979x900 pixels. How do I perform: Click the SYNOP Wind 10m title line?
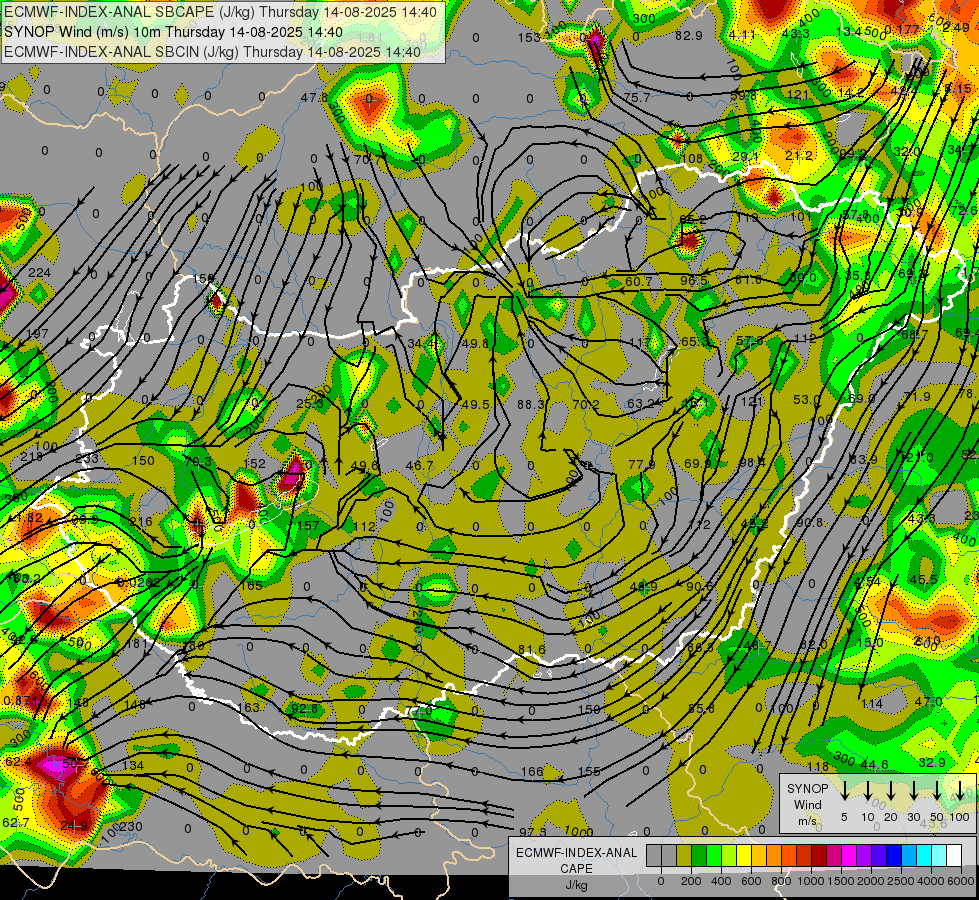[174, 32]
